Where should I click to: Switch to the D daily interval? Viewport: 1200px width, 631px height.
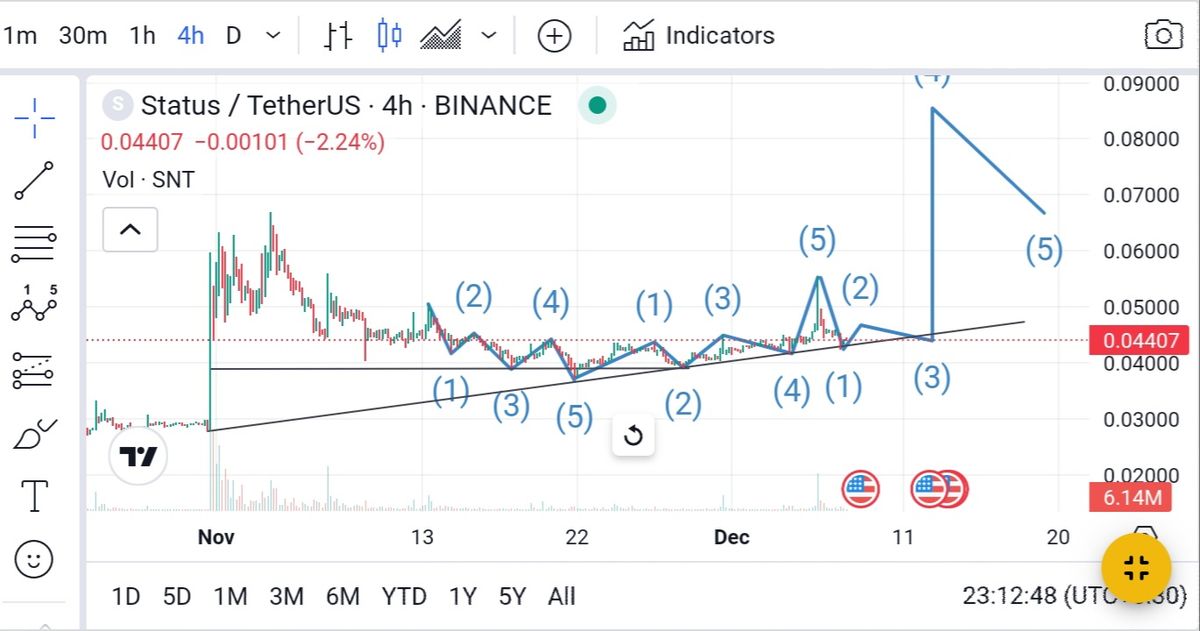point(233,36)
